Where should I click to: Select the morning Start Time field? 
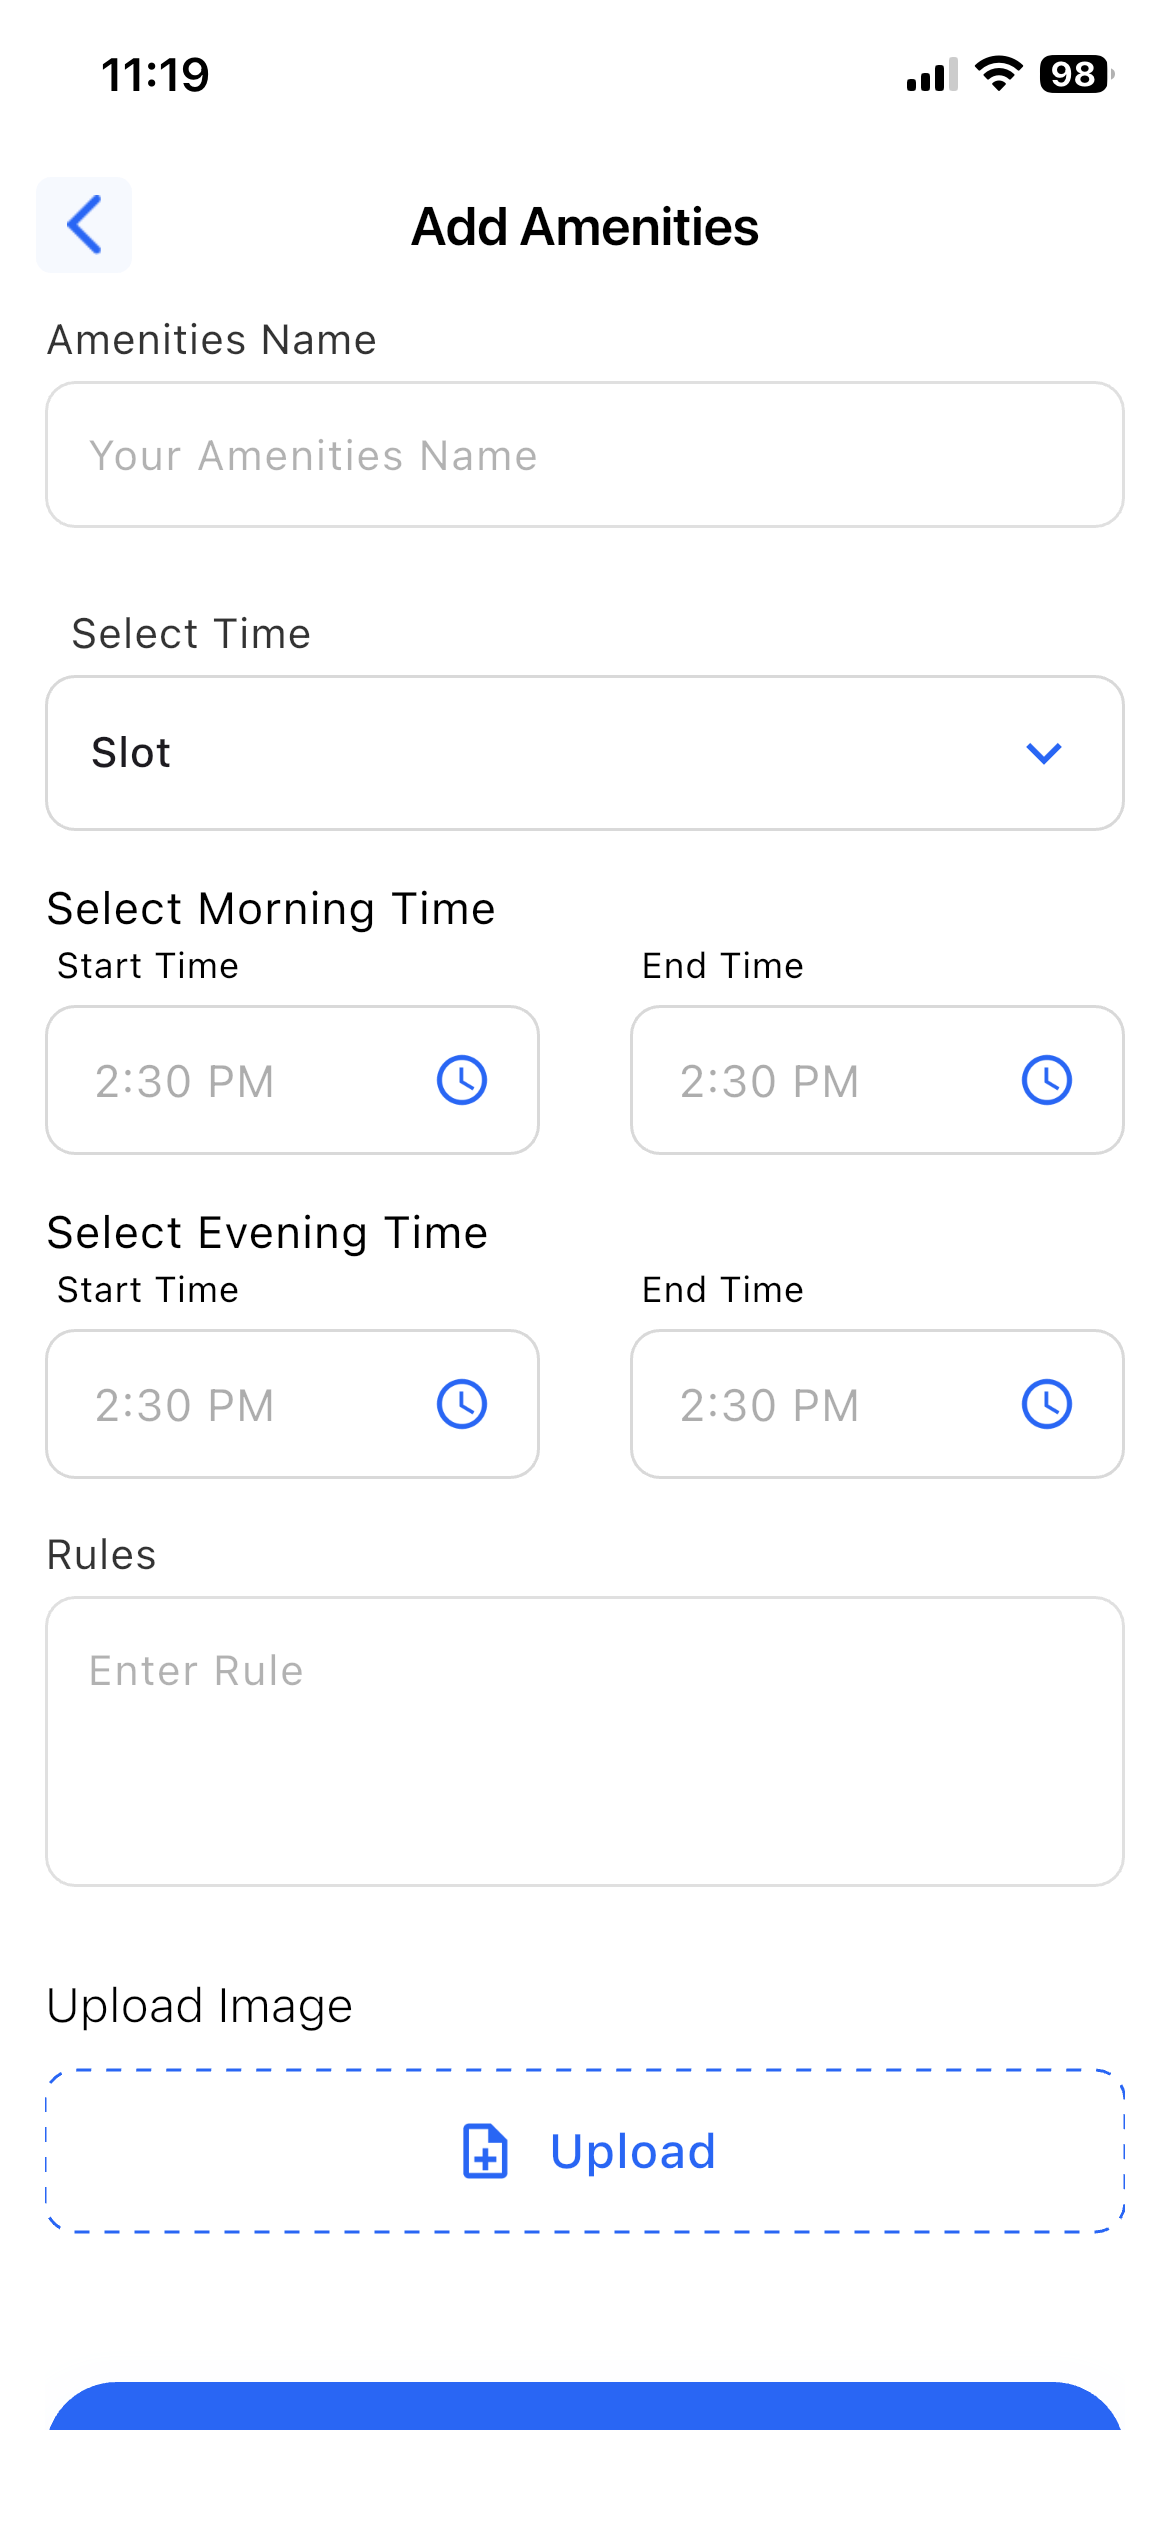tap(250, 1080)
